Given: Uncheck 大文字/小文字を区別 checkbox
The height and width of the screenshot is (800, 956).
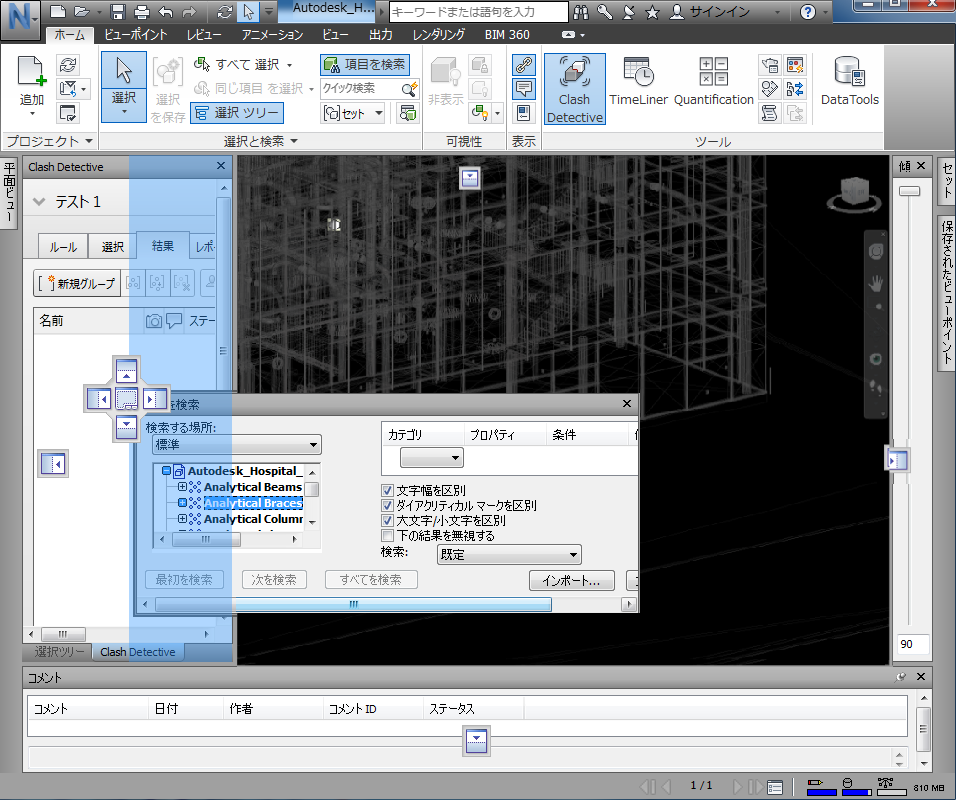Looking at the screenshot, I should coord(387,521).
